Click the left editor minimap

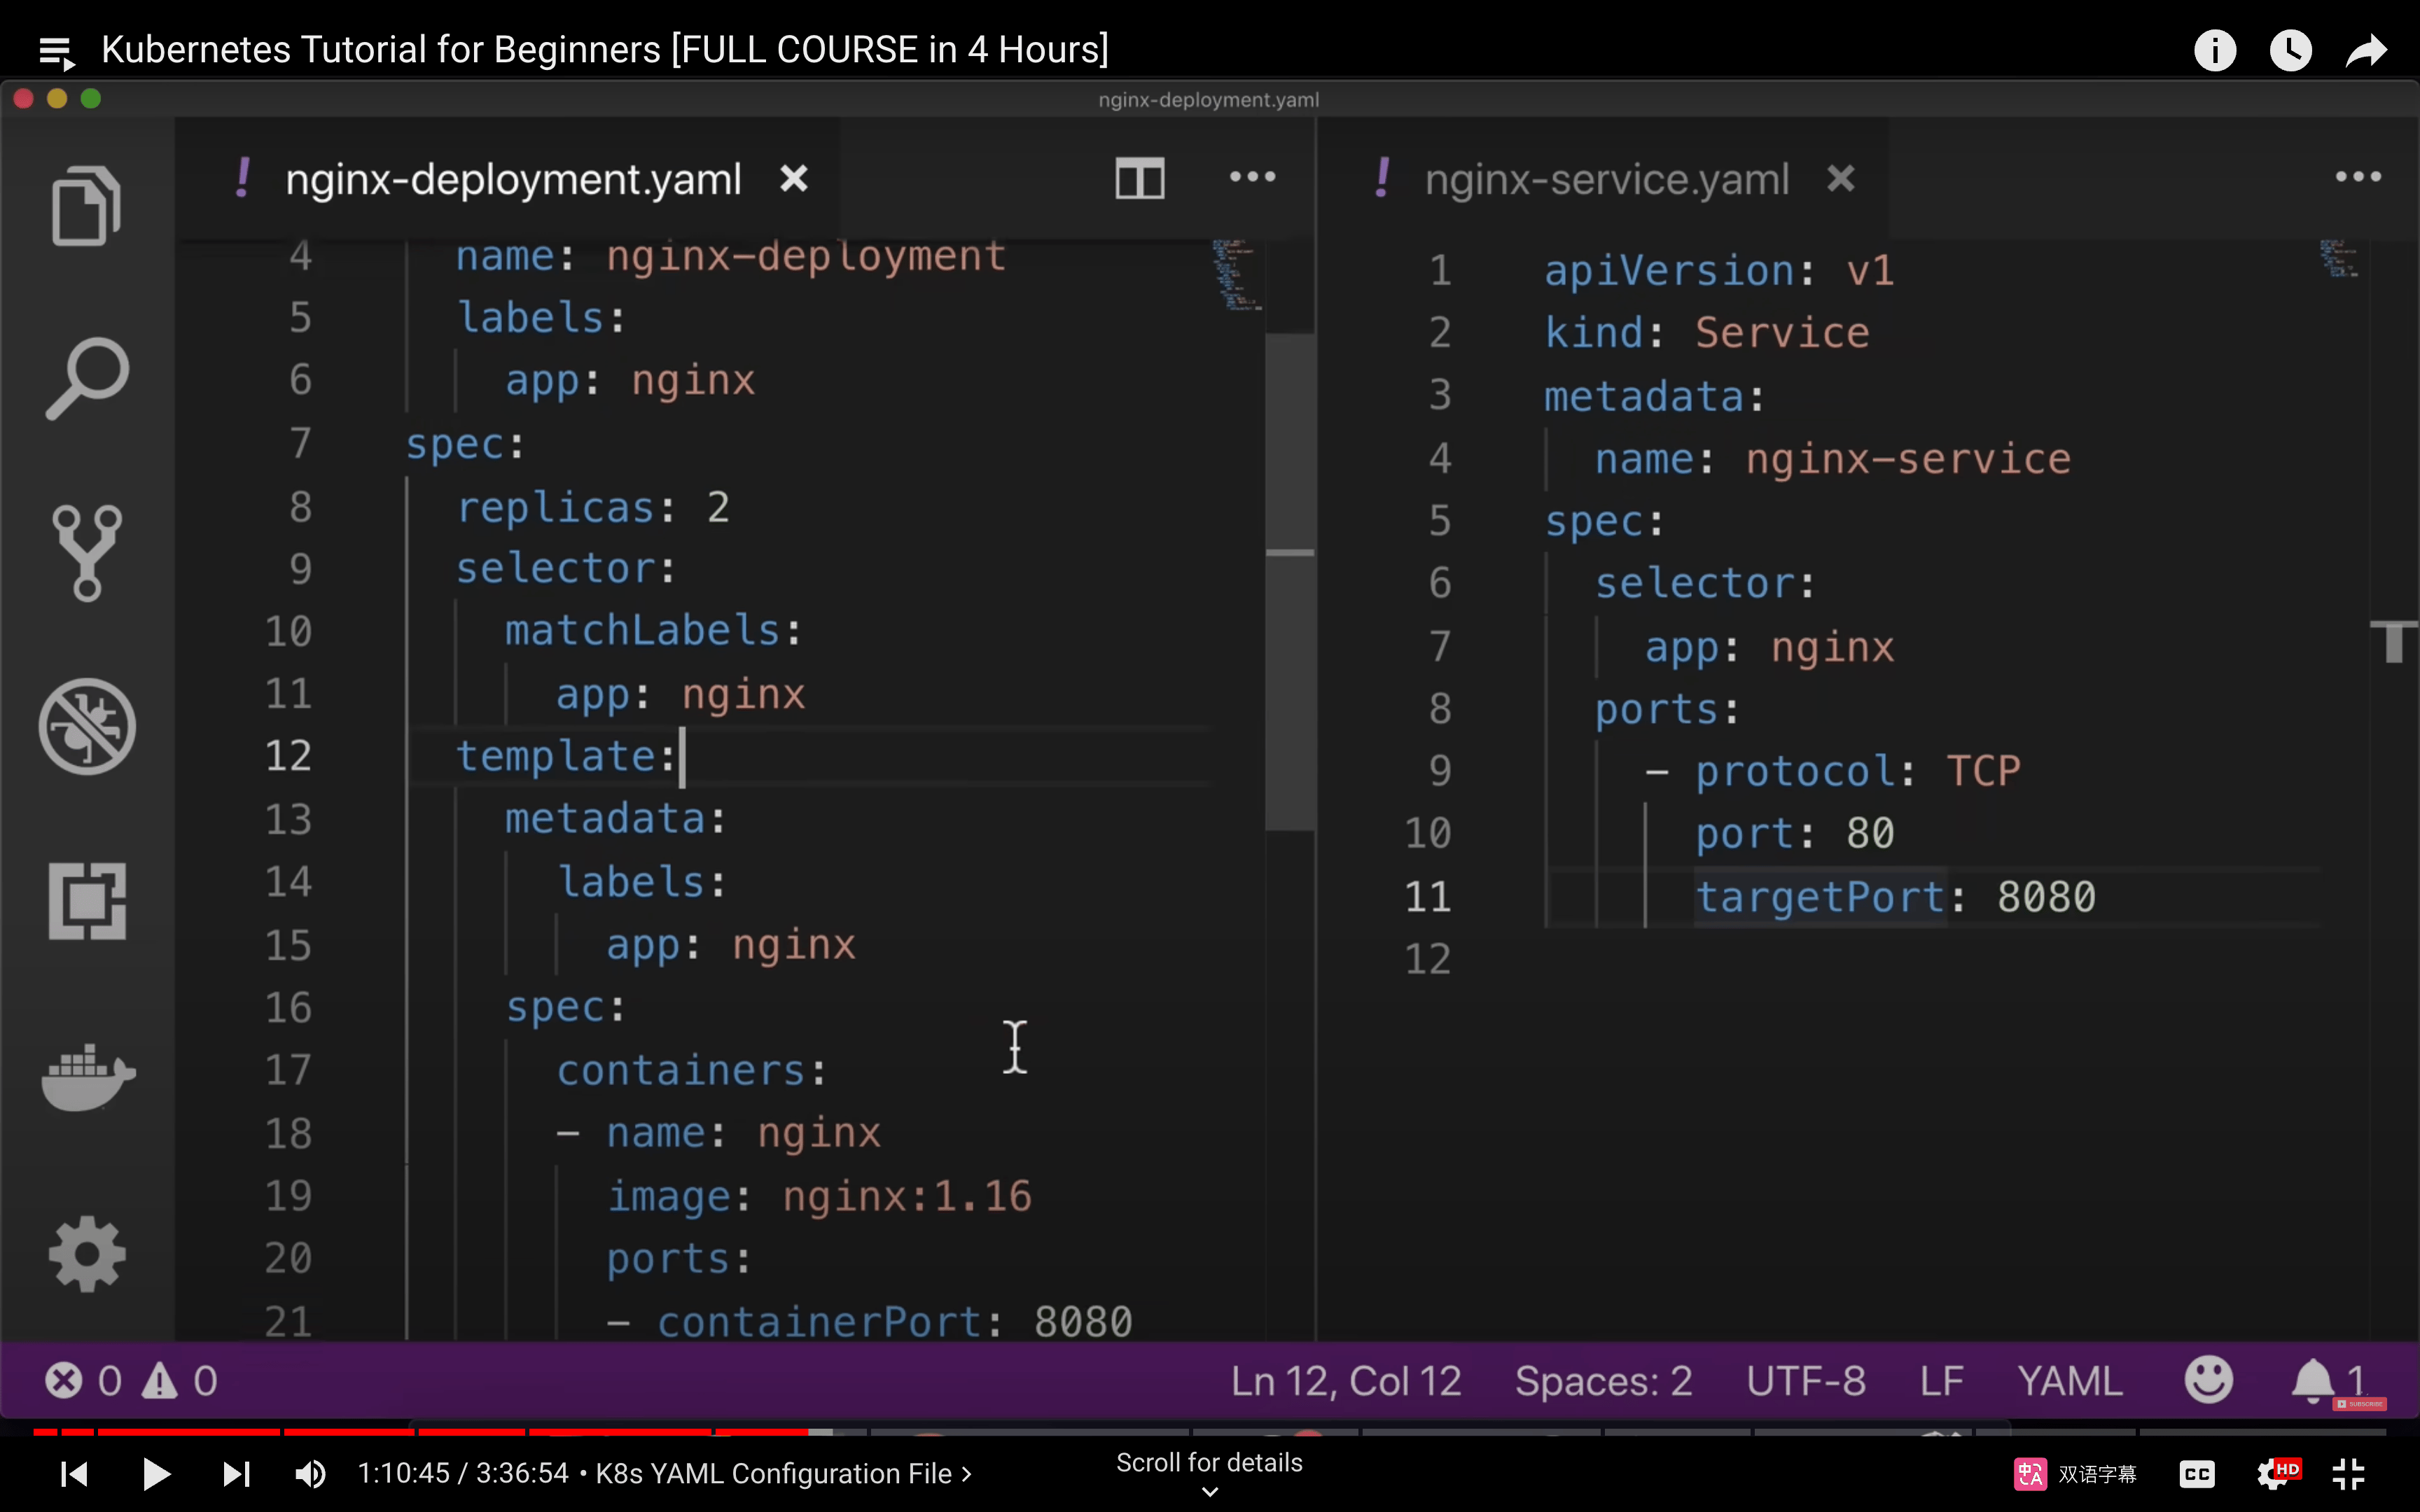pos(1236,275)
